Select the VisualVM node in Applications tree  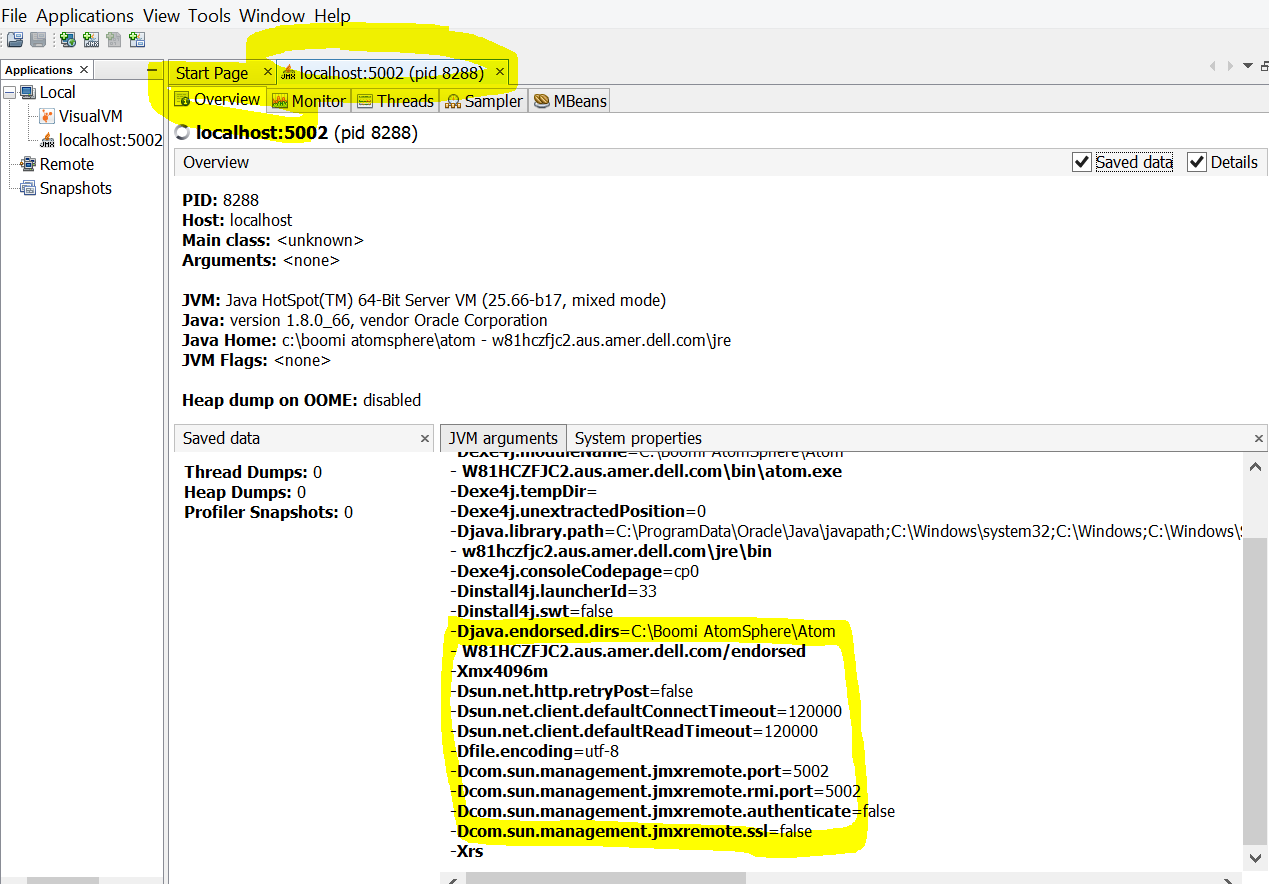click(x=90, y=115)
